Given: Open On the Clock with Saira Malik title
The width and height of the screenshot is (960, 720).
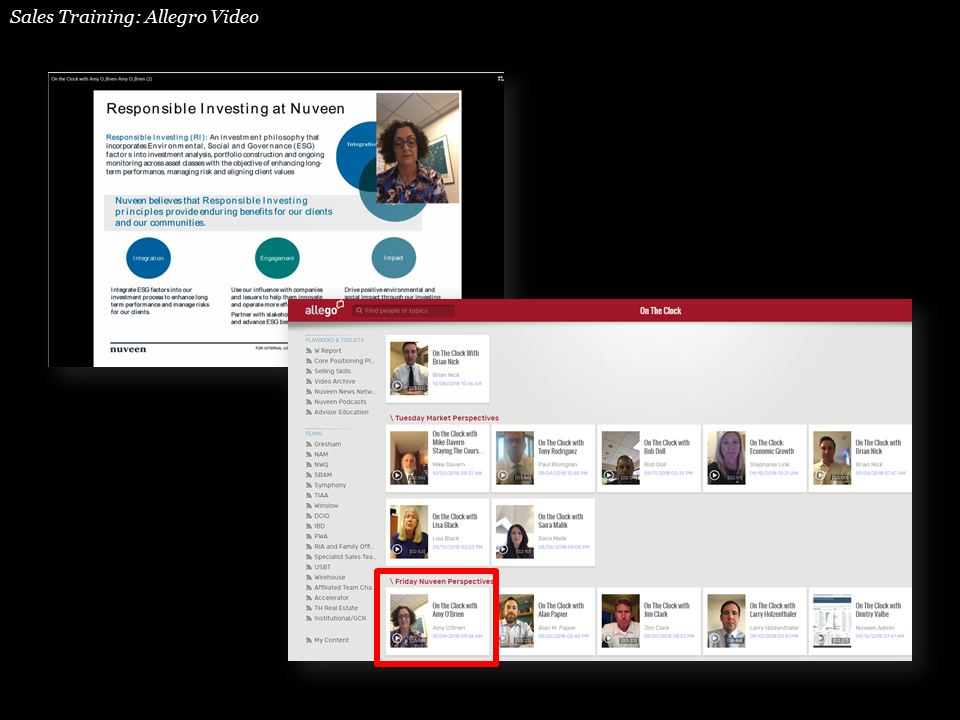Looking at the screenshot, I should click(x=561, y=521).
